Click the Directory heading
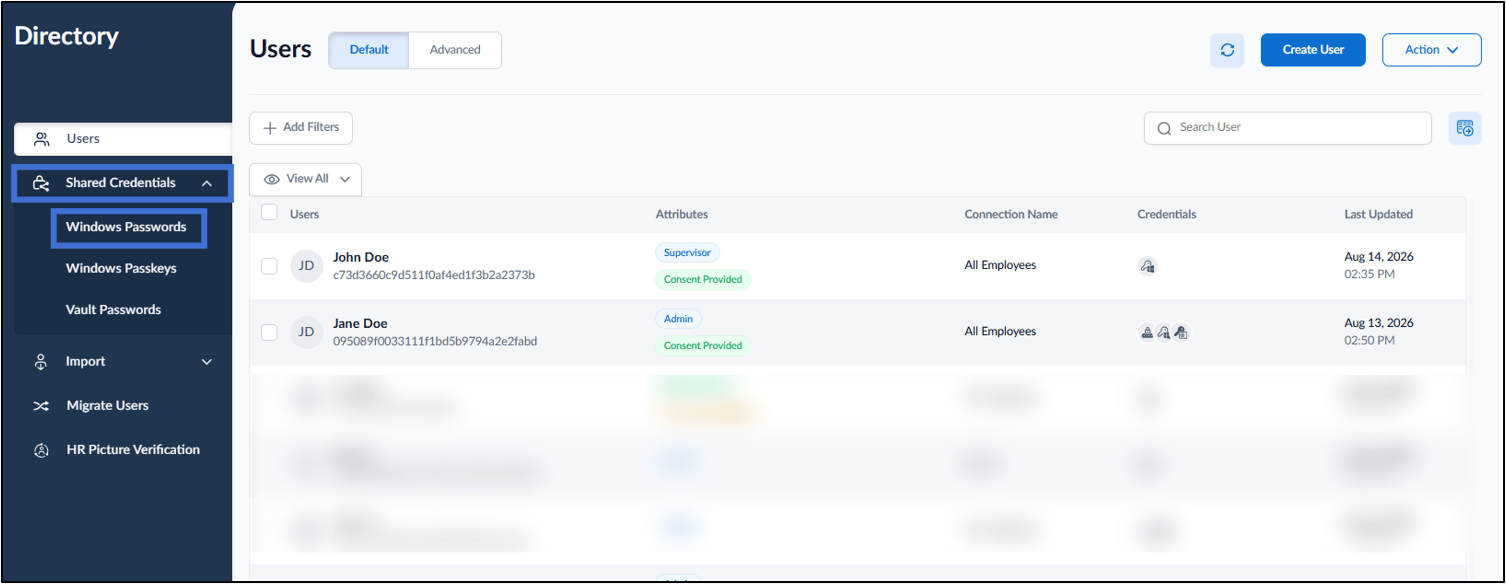This screenshot has height=584, width=1506. tap(67, 37)
